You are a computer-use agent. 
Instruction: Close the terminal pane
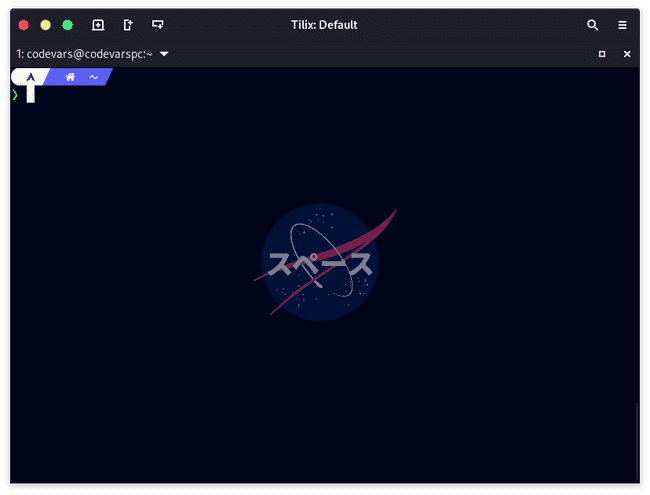pyautogui.click(x=627, y=54)
